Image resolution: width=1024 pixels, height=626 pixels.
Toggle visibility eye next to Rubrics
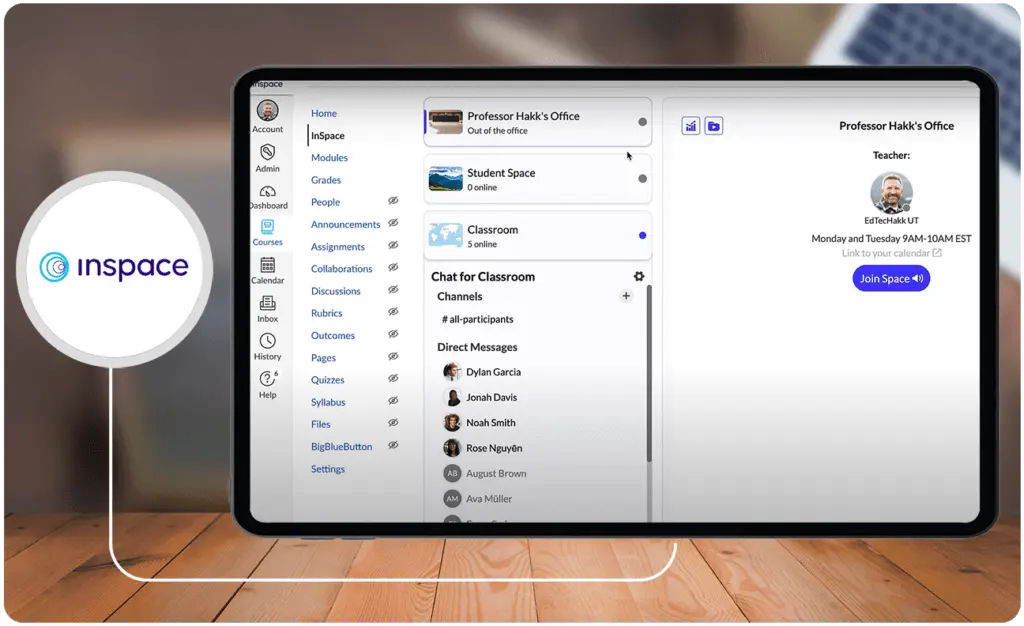point(393,312)
